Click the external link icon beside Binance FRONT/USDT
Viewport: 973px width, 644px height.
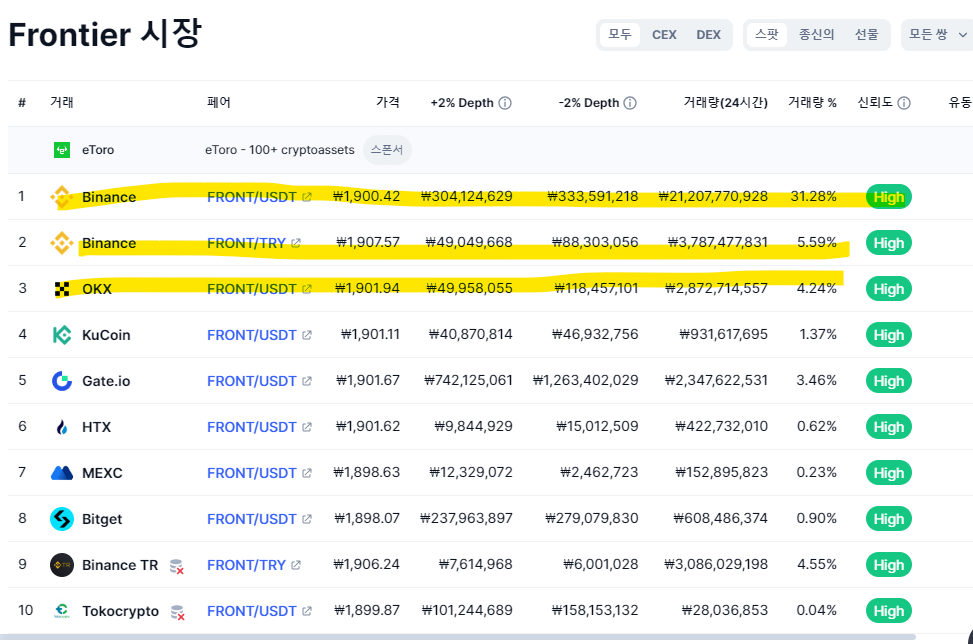coord(307,197)
